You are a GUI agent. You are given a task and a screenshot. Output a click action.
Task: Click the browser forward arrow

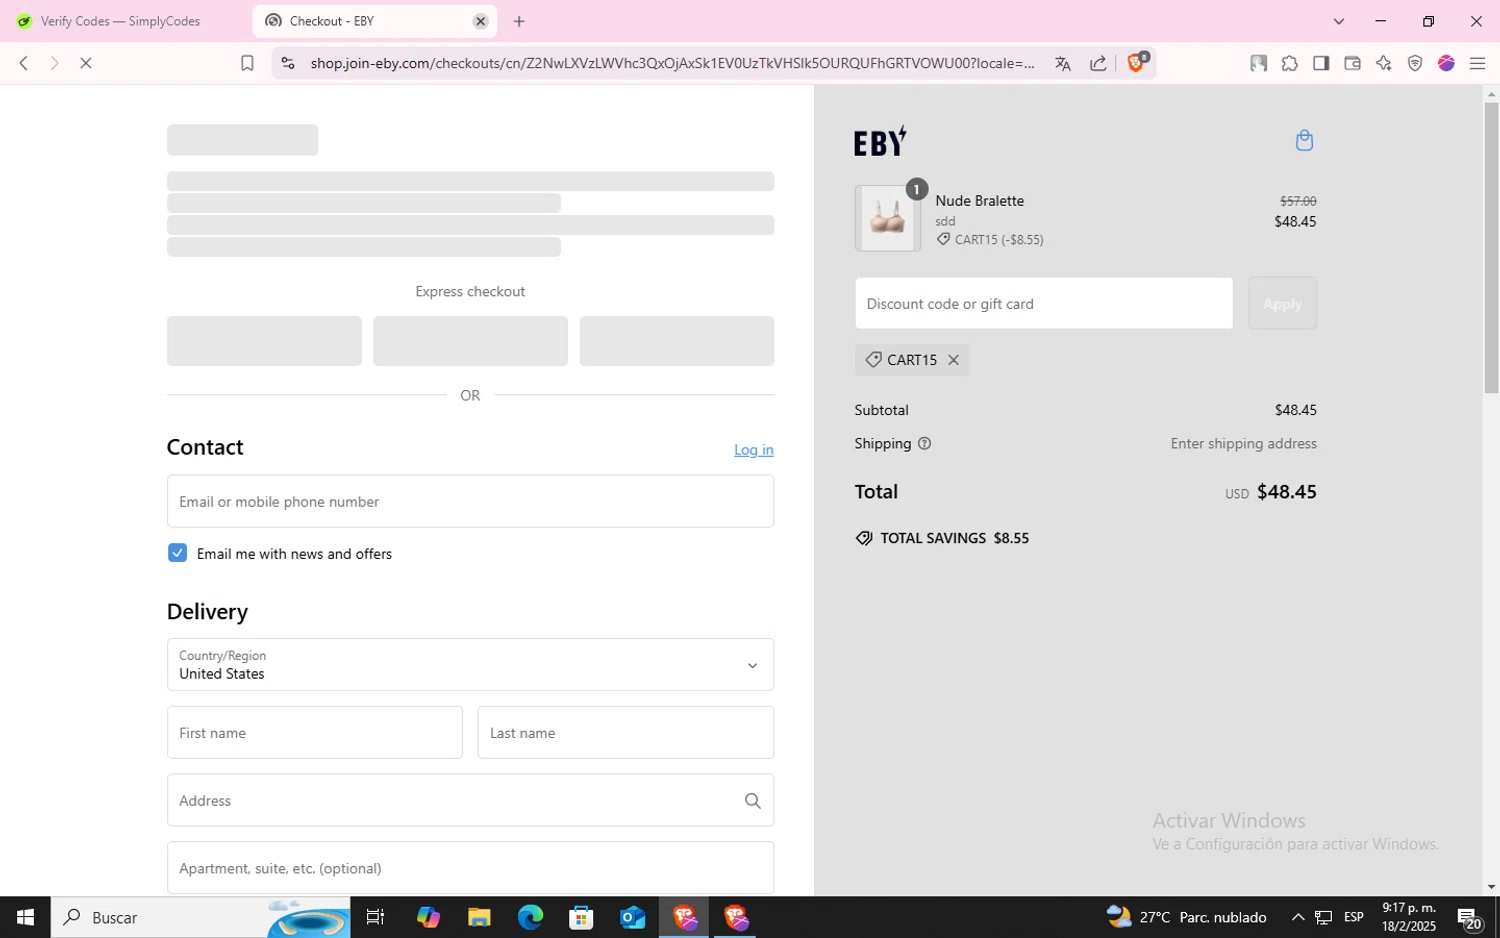click(x=55, y=63)
